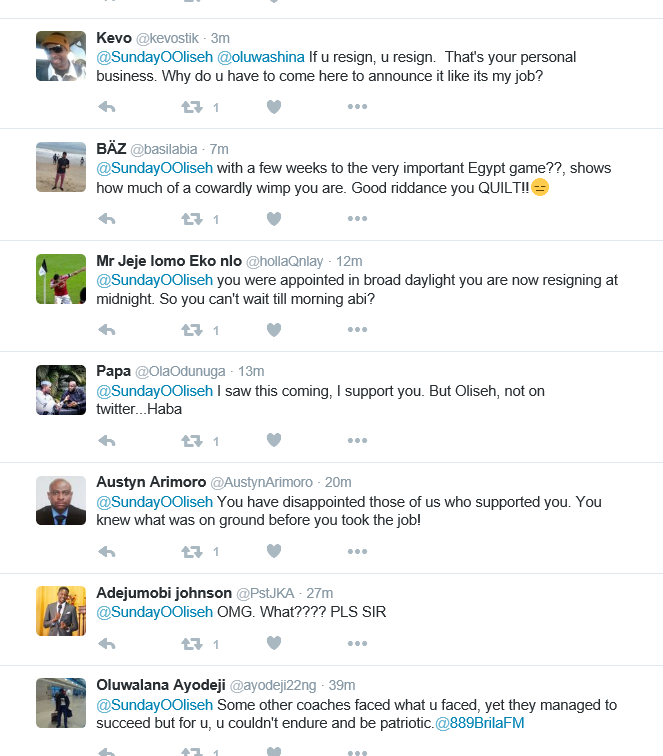Open the @889BrilaFM mention link
This screenshot has width=663, height=756.
click(x=480, y=723)
